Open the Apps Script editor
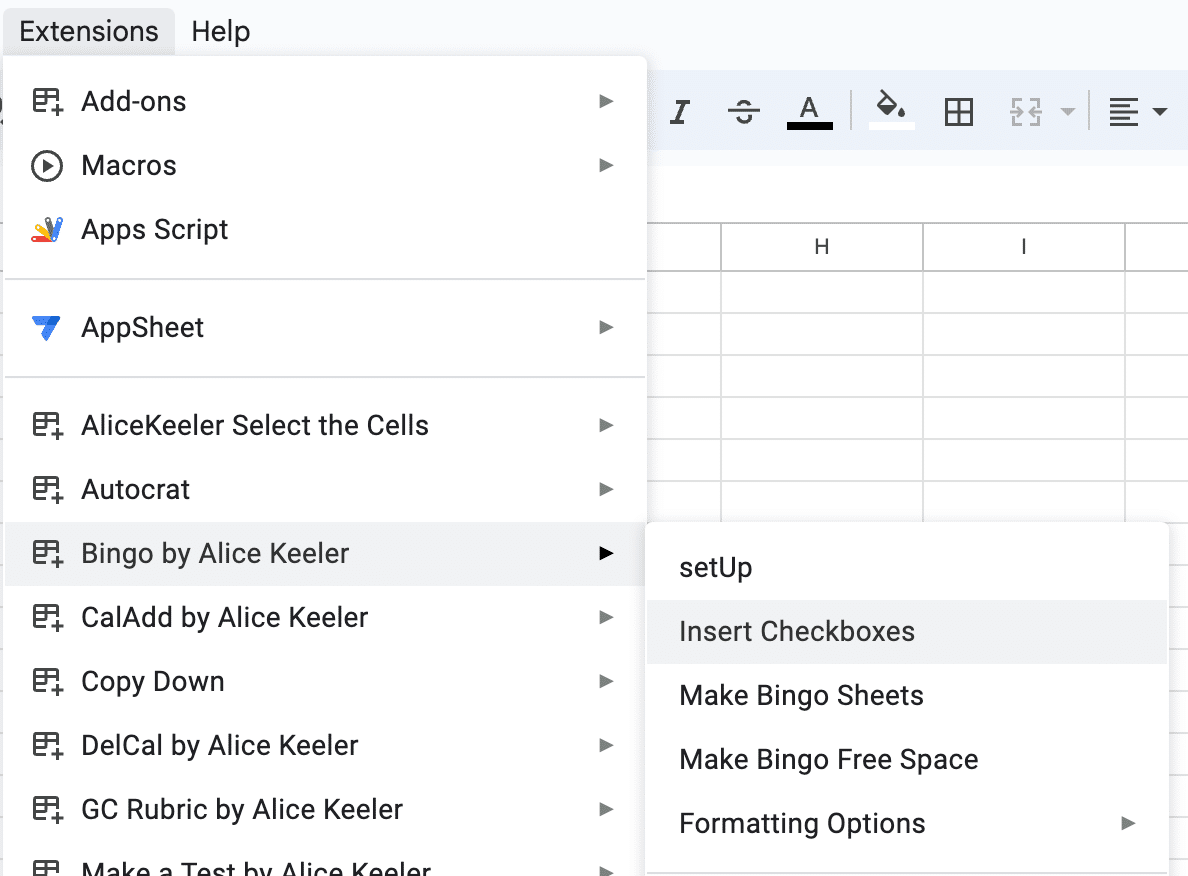The height and width of the screenshot is (876, 1188). tap(153, 229)
